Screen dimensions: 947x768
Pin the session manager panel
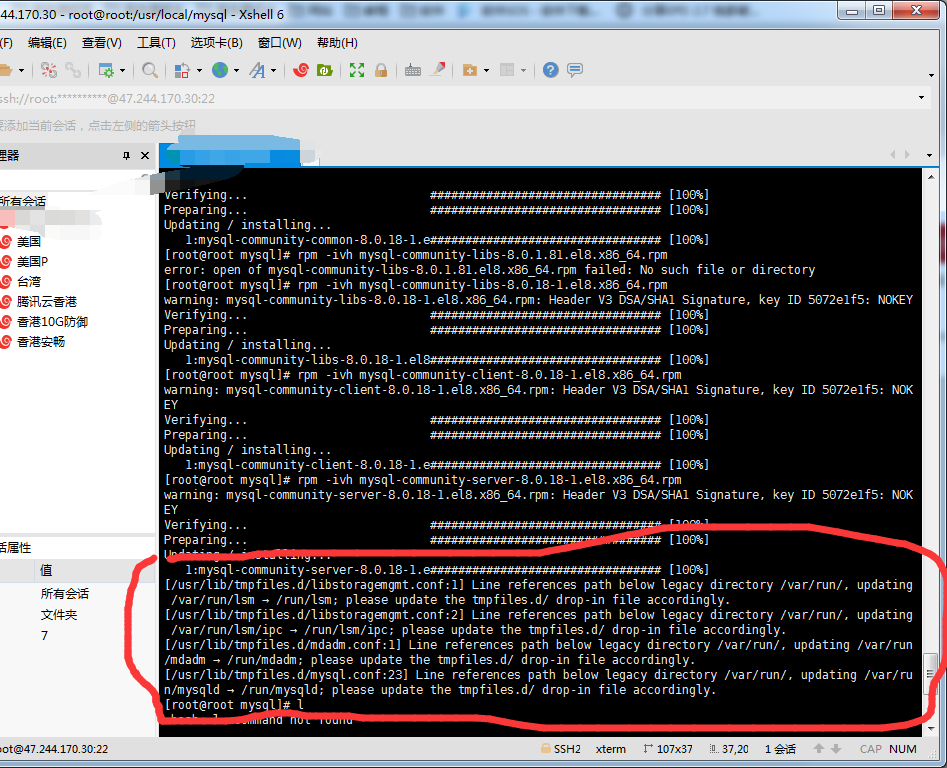(x=128, y=155)
